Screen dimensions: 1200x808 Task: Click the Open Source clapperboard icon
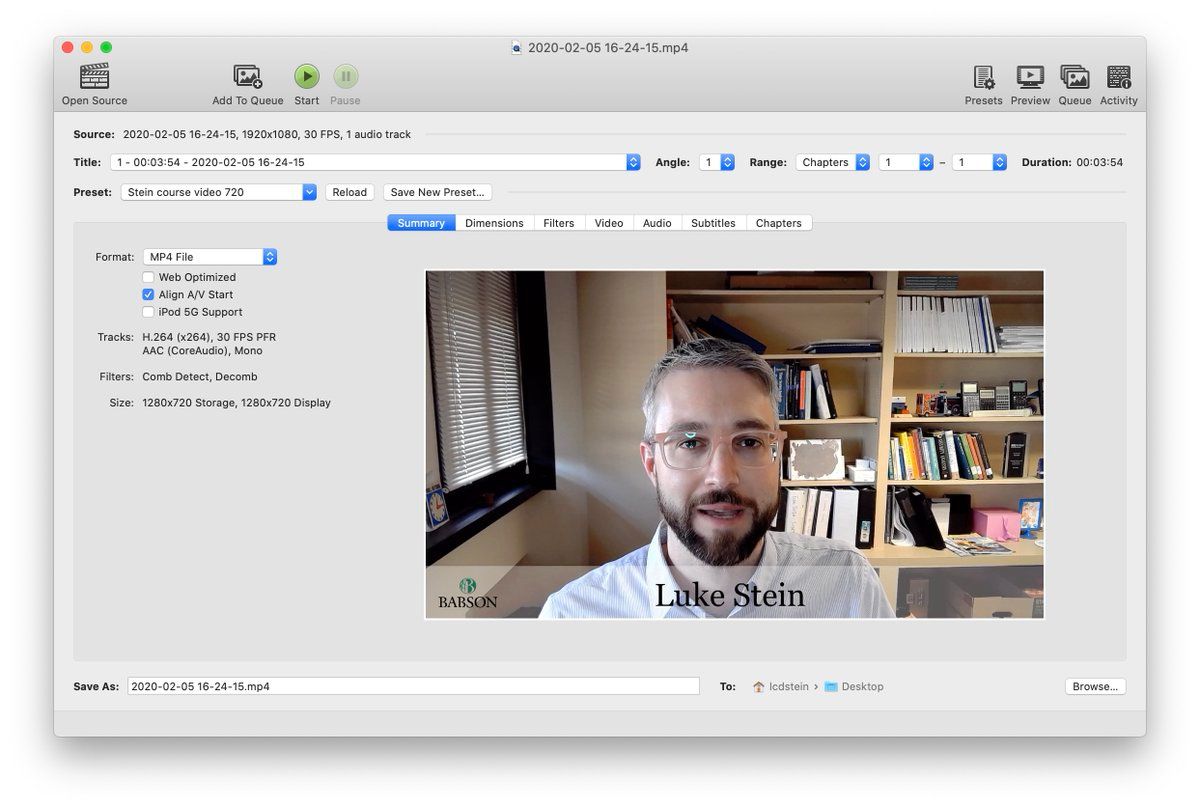pyautogui.click(x=94, y=77)
